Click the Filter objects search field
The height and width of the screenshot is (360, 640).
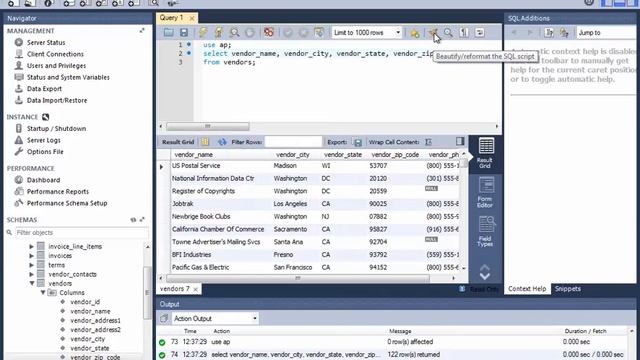(x=82, y=232)
